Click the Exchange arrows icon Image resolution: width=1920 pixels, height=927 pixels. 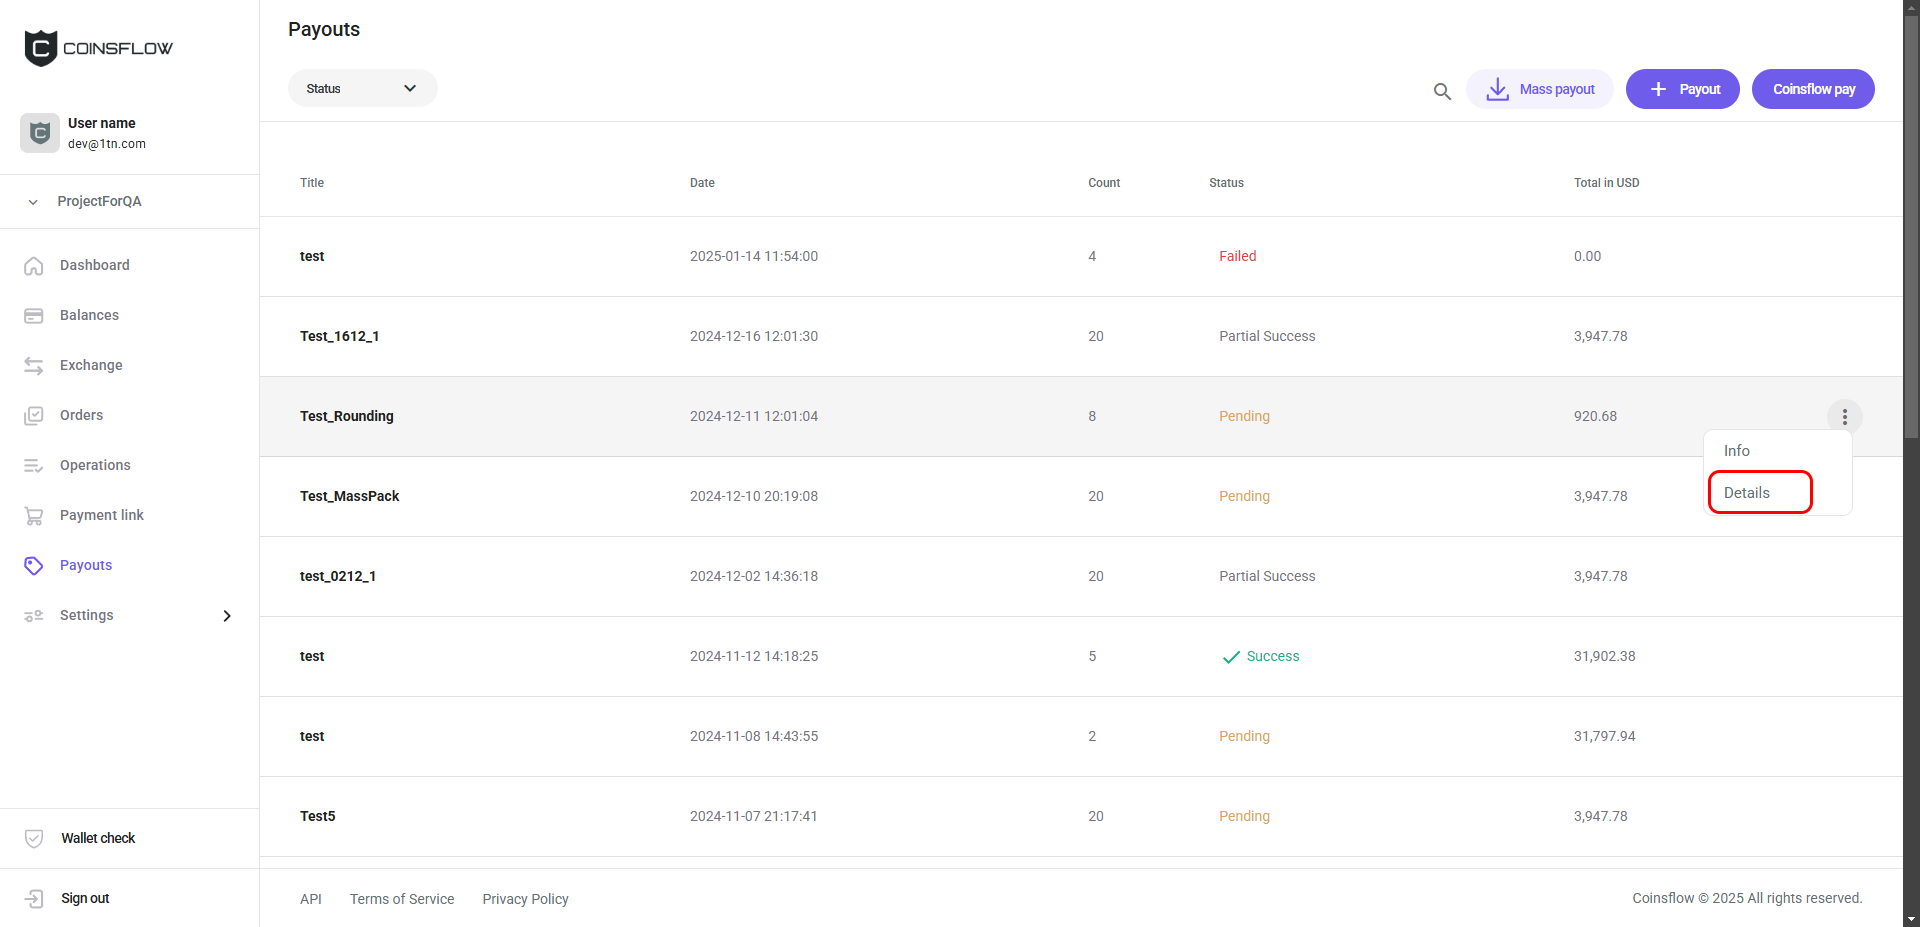click(34, 366)
